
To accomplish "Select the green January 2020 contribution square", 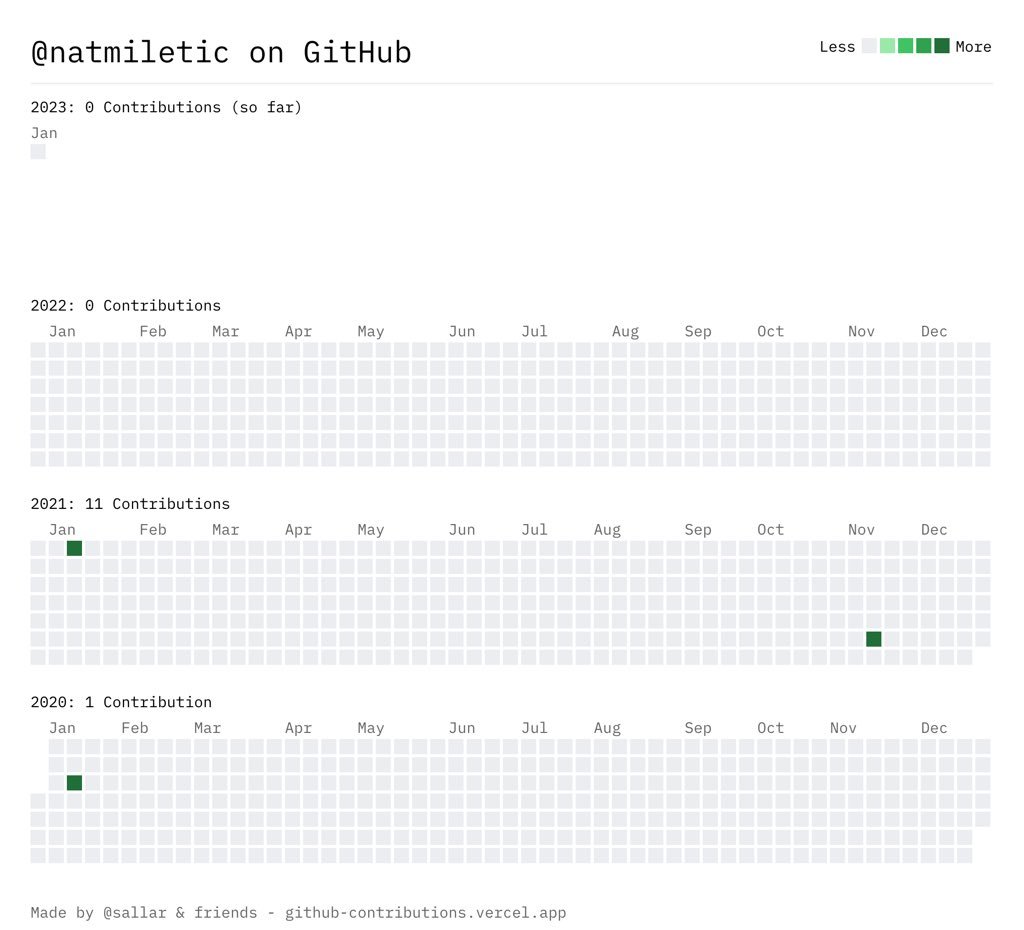I will [75, 783].
